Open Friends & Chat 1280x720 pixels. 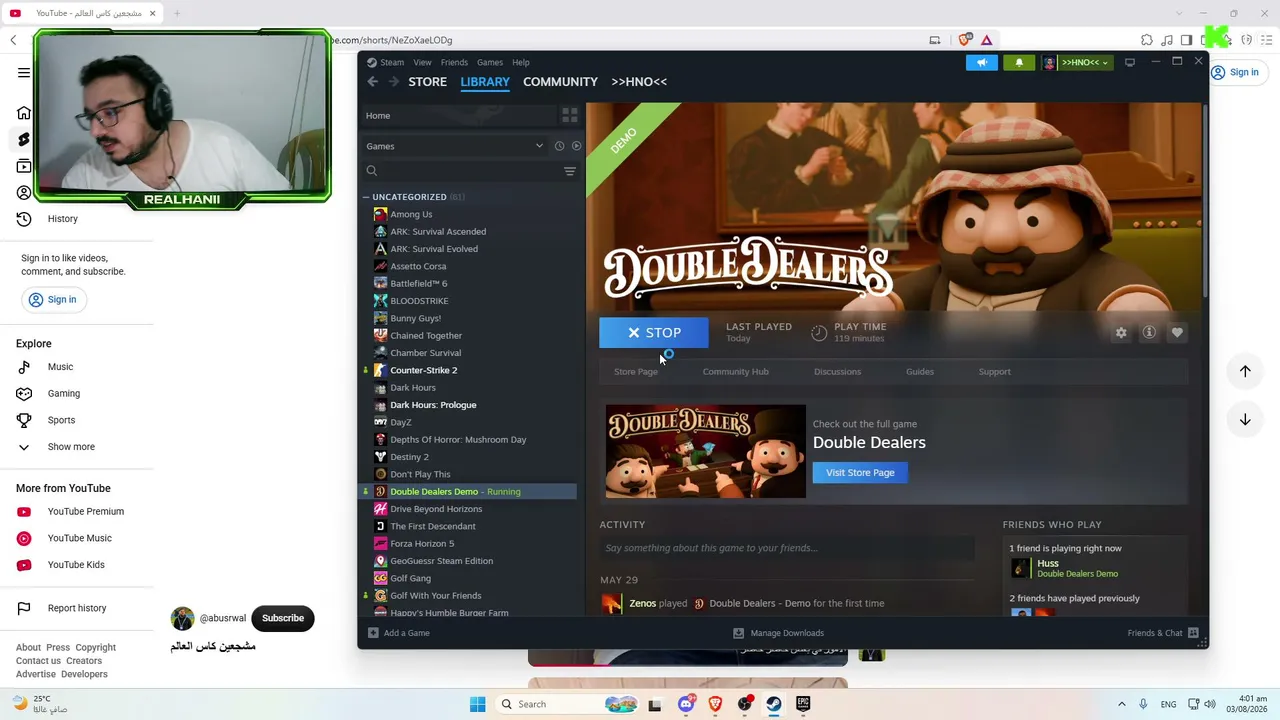coord(1165,633)
